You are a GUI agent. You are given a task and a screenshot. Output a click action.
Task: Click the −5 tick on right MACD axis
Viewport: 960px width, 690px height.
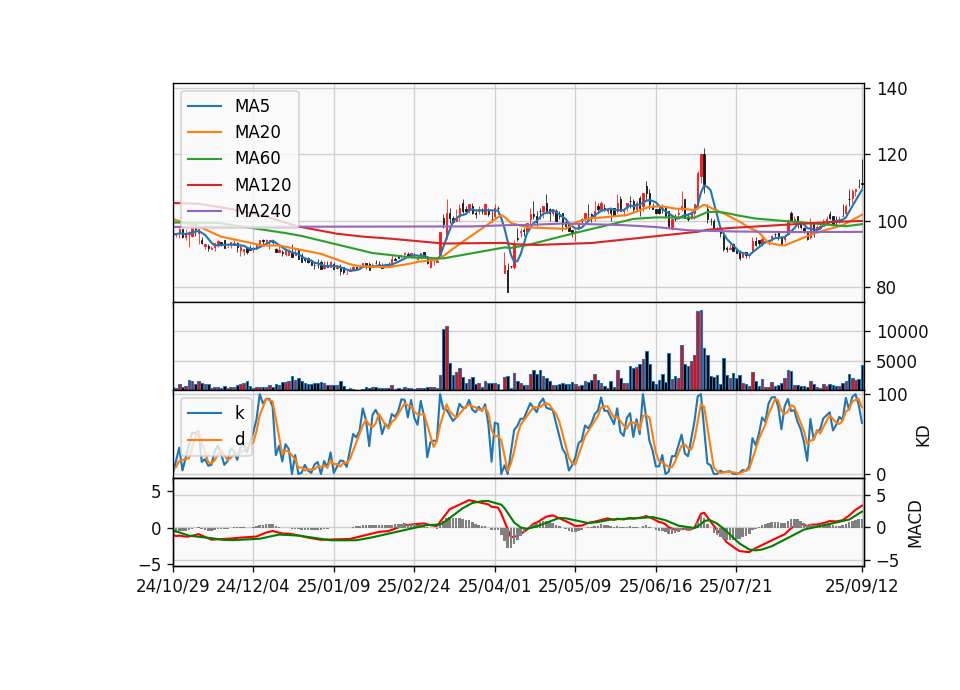coord(887,561)
